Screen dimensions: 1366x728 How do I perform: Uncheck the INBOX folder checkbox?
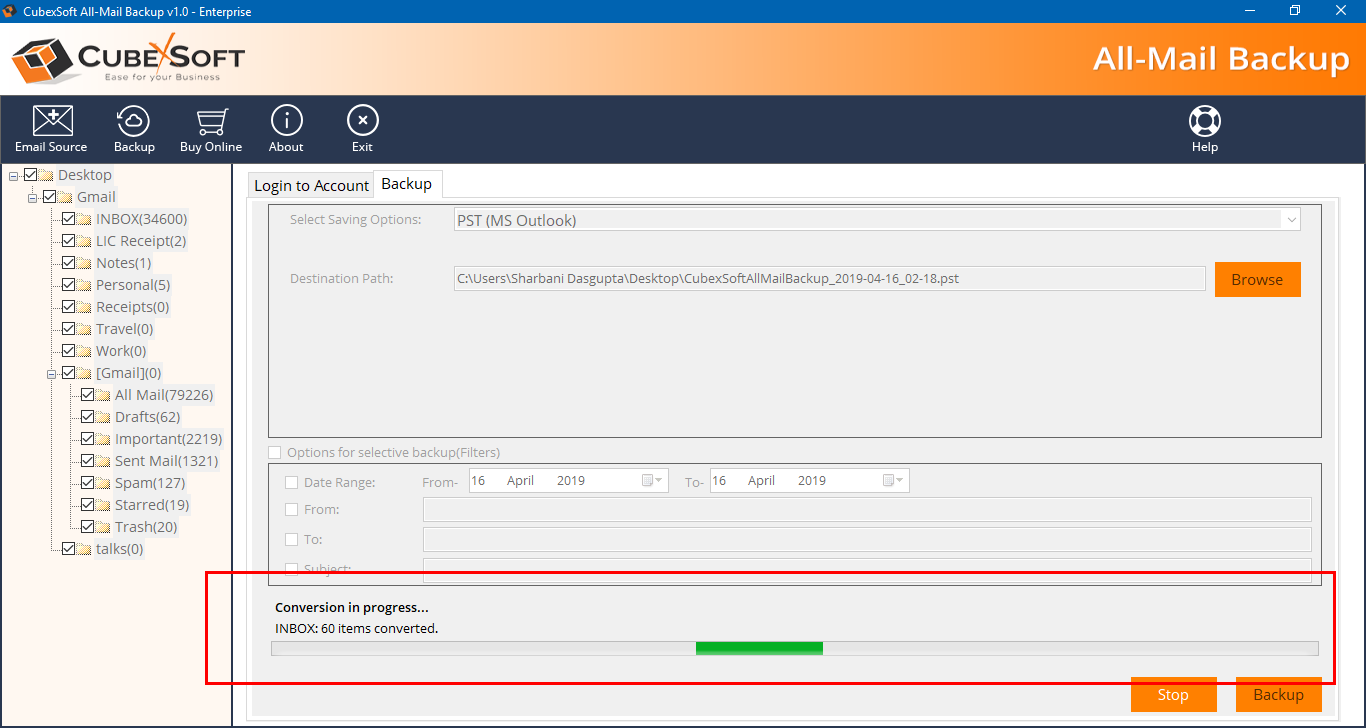click(x=69, y=219)
